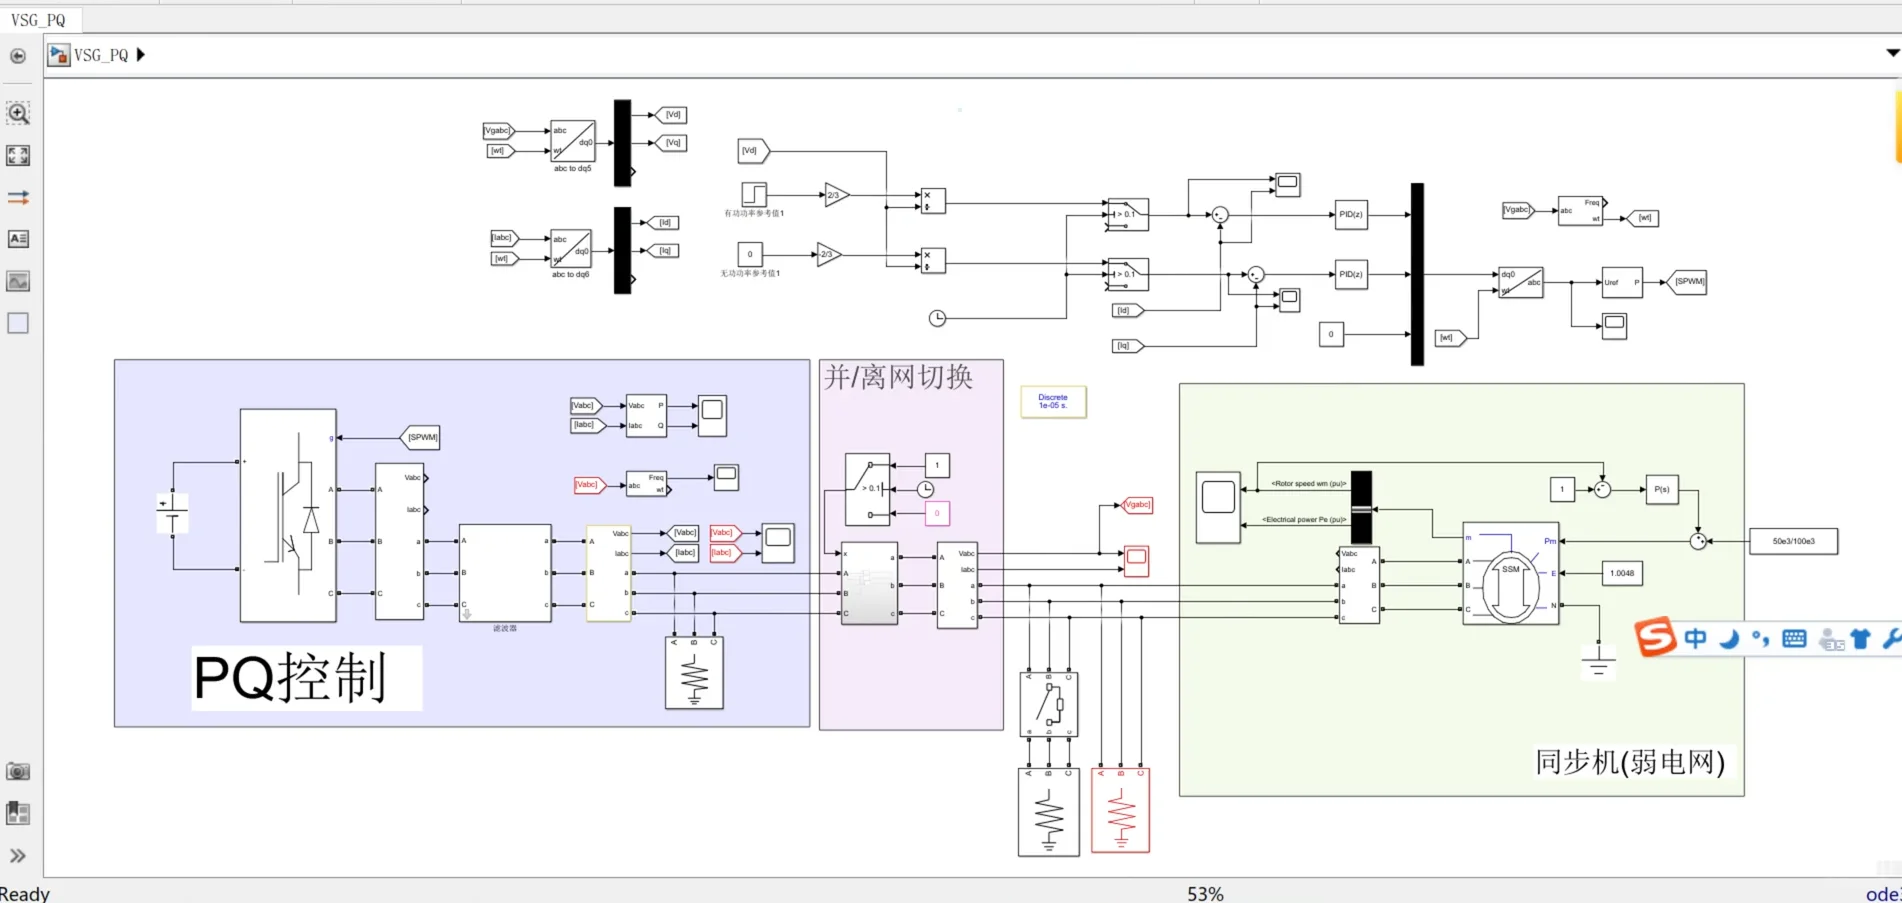Select the Image insertion tool
This screenshot has height=903, width=1902.
tap(18, 281)
